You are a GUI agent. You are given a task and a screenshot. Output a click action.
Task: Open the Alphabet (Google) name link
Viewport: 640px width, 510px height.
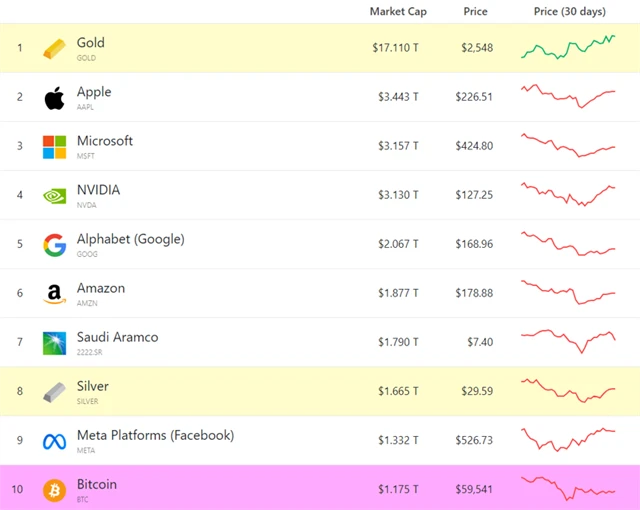pos(130,239)
